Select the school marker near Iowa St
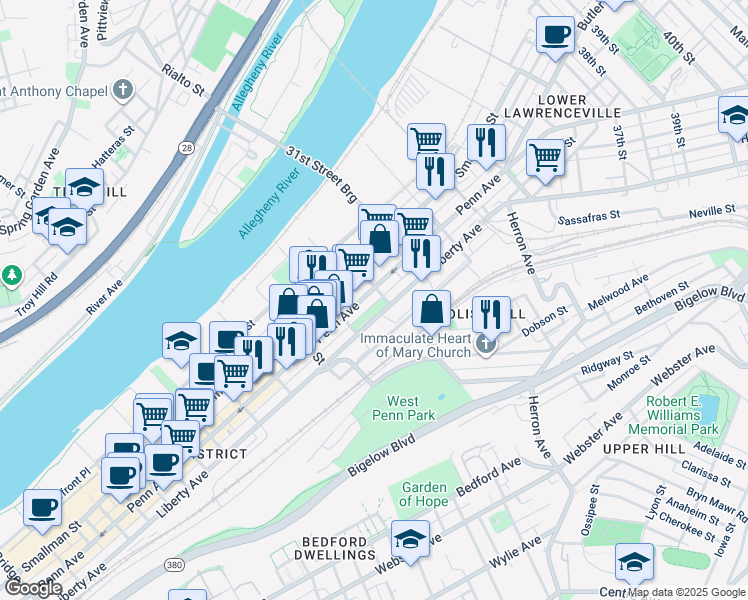Image resolution: width=748 pixels, height=600 pixels. pos(634,563)
